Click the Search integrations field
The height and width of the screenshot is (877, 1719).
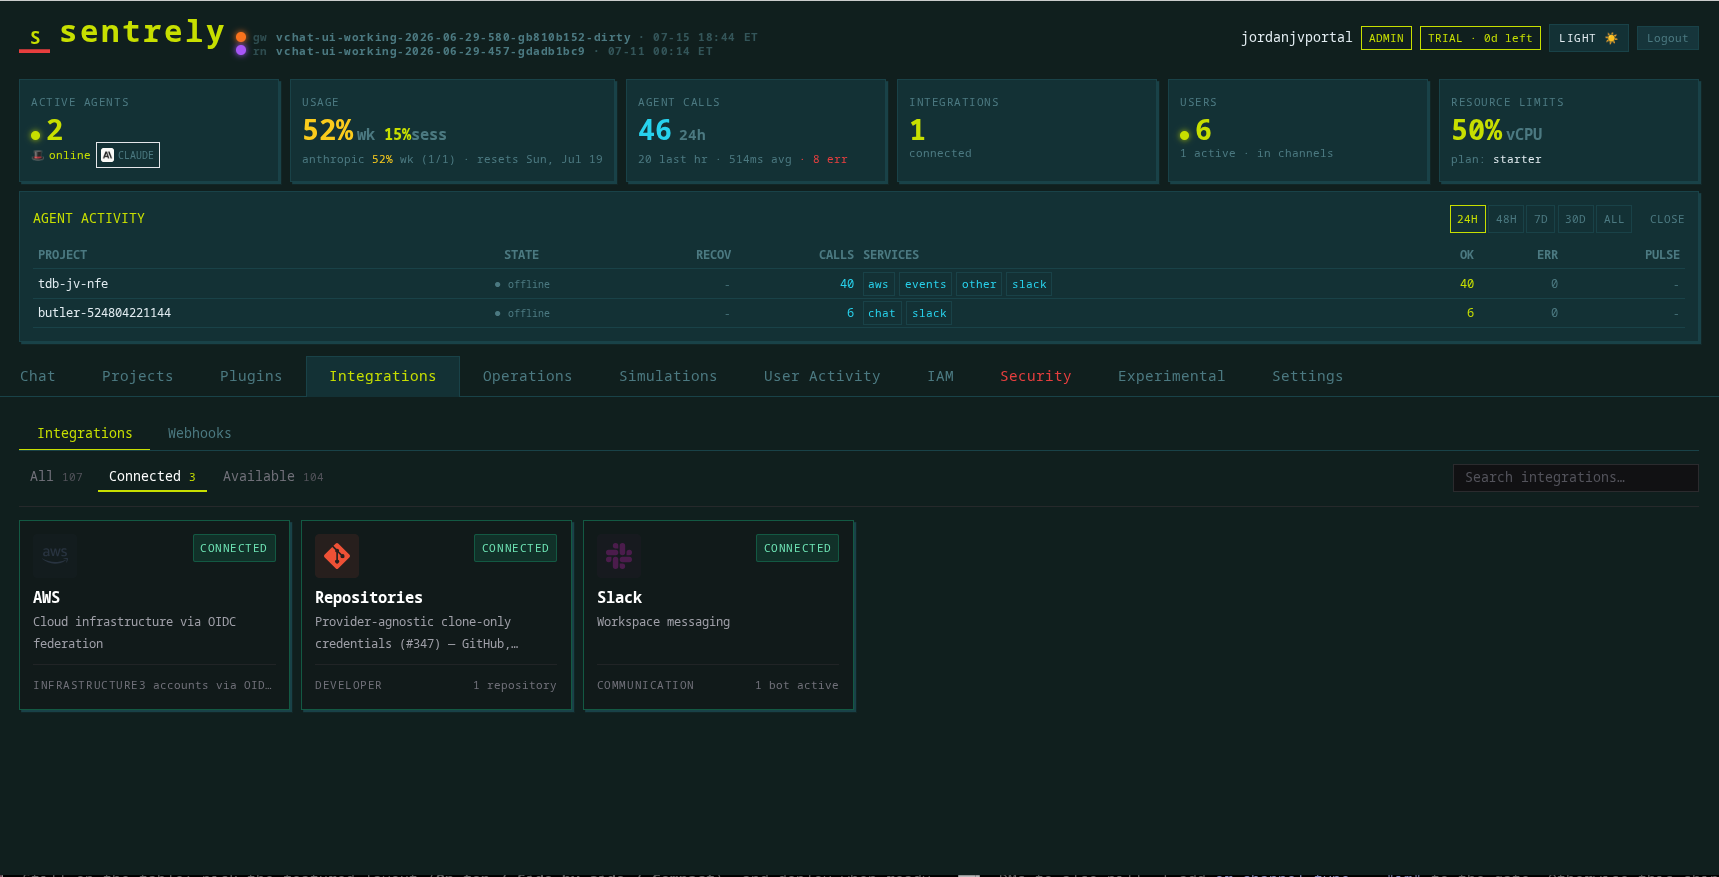click(x=1575, y=478)
